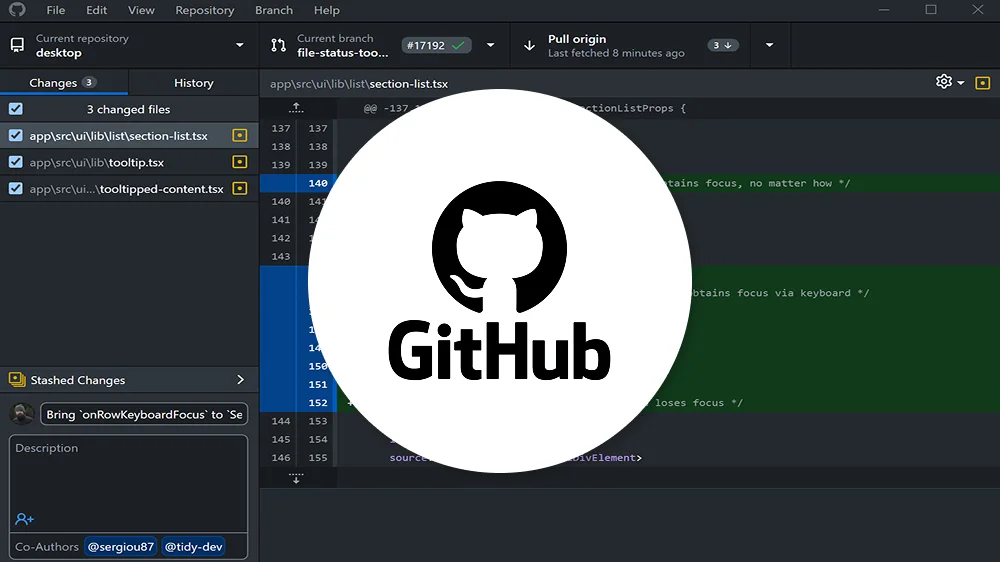The image size is (1000, 562).
Task: Click the GitHub Octocat logo in menu bar
Action: (x=17, y=9)
